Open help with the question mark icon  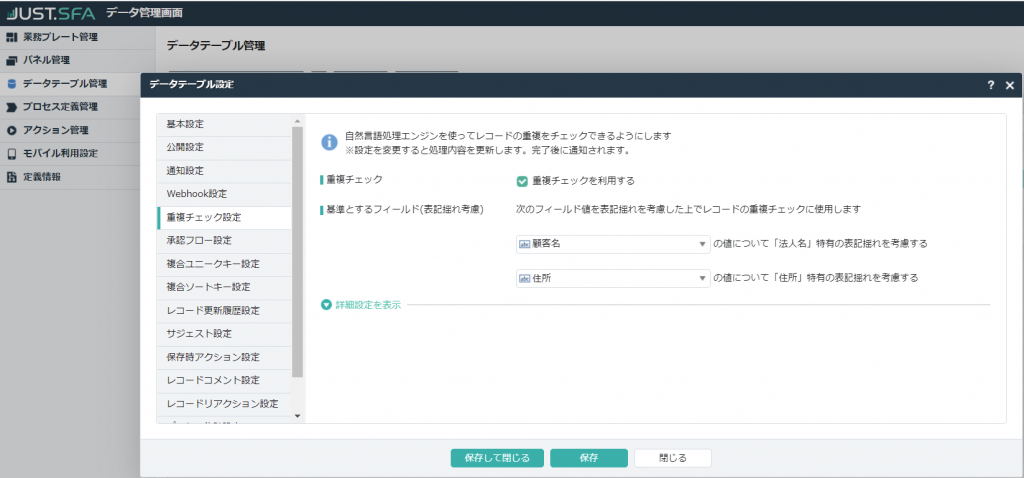tap(990, 86)
